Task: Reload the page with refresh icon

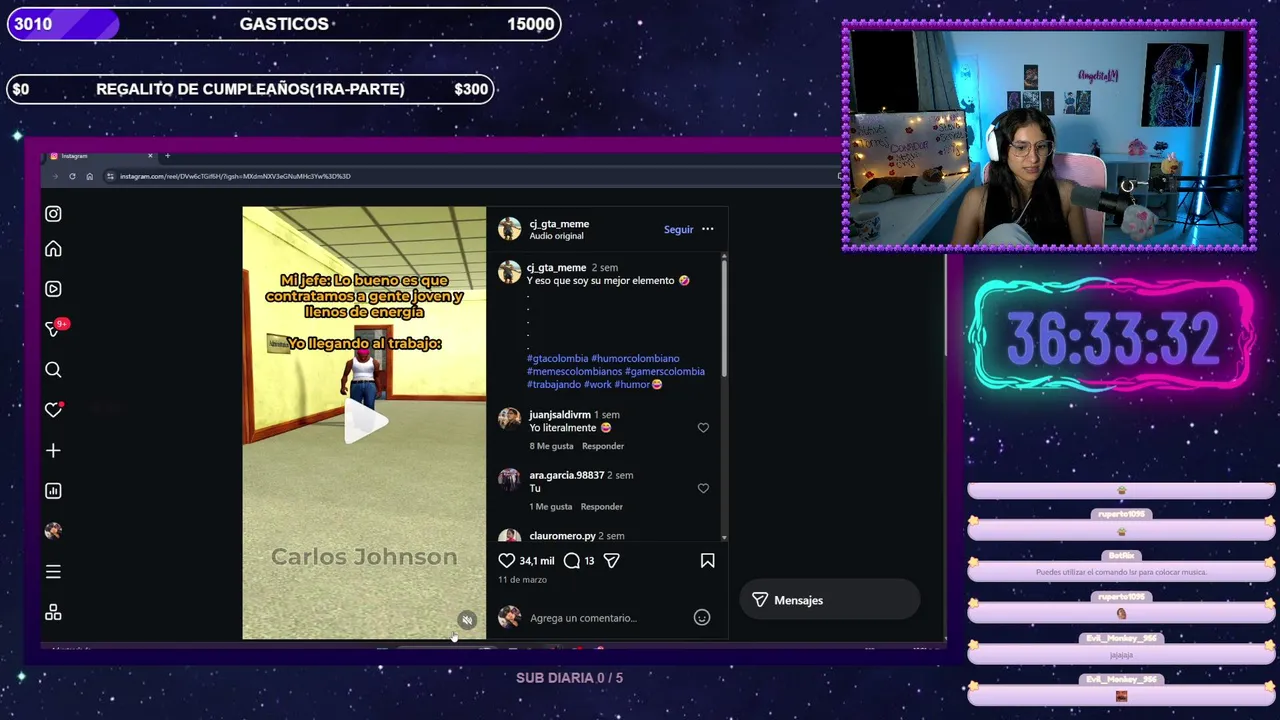Action: click(x=72, y=176)
